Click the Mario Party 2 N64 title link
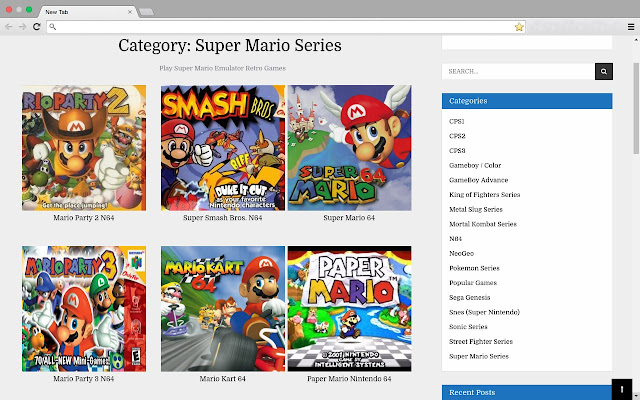Image resolution: width=640 pixels, height=400 pixels. [84, 218]
